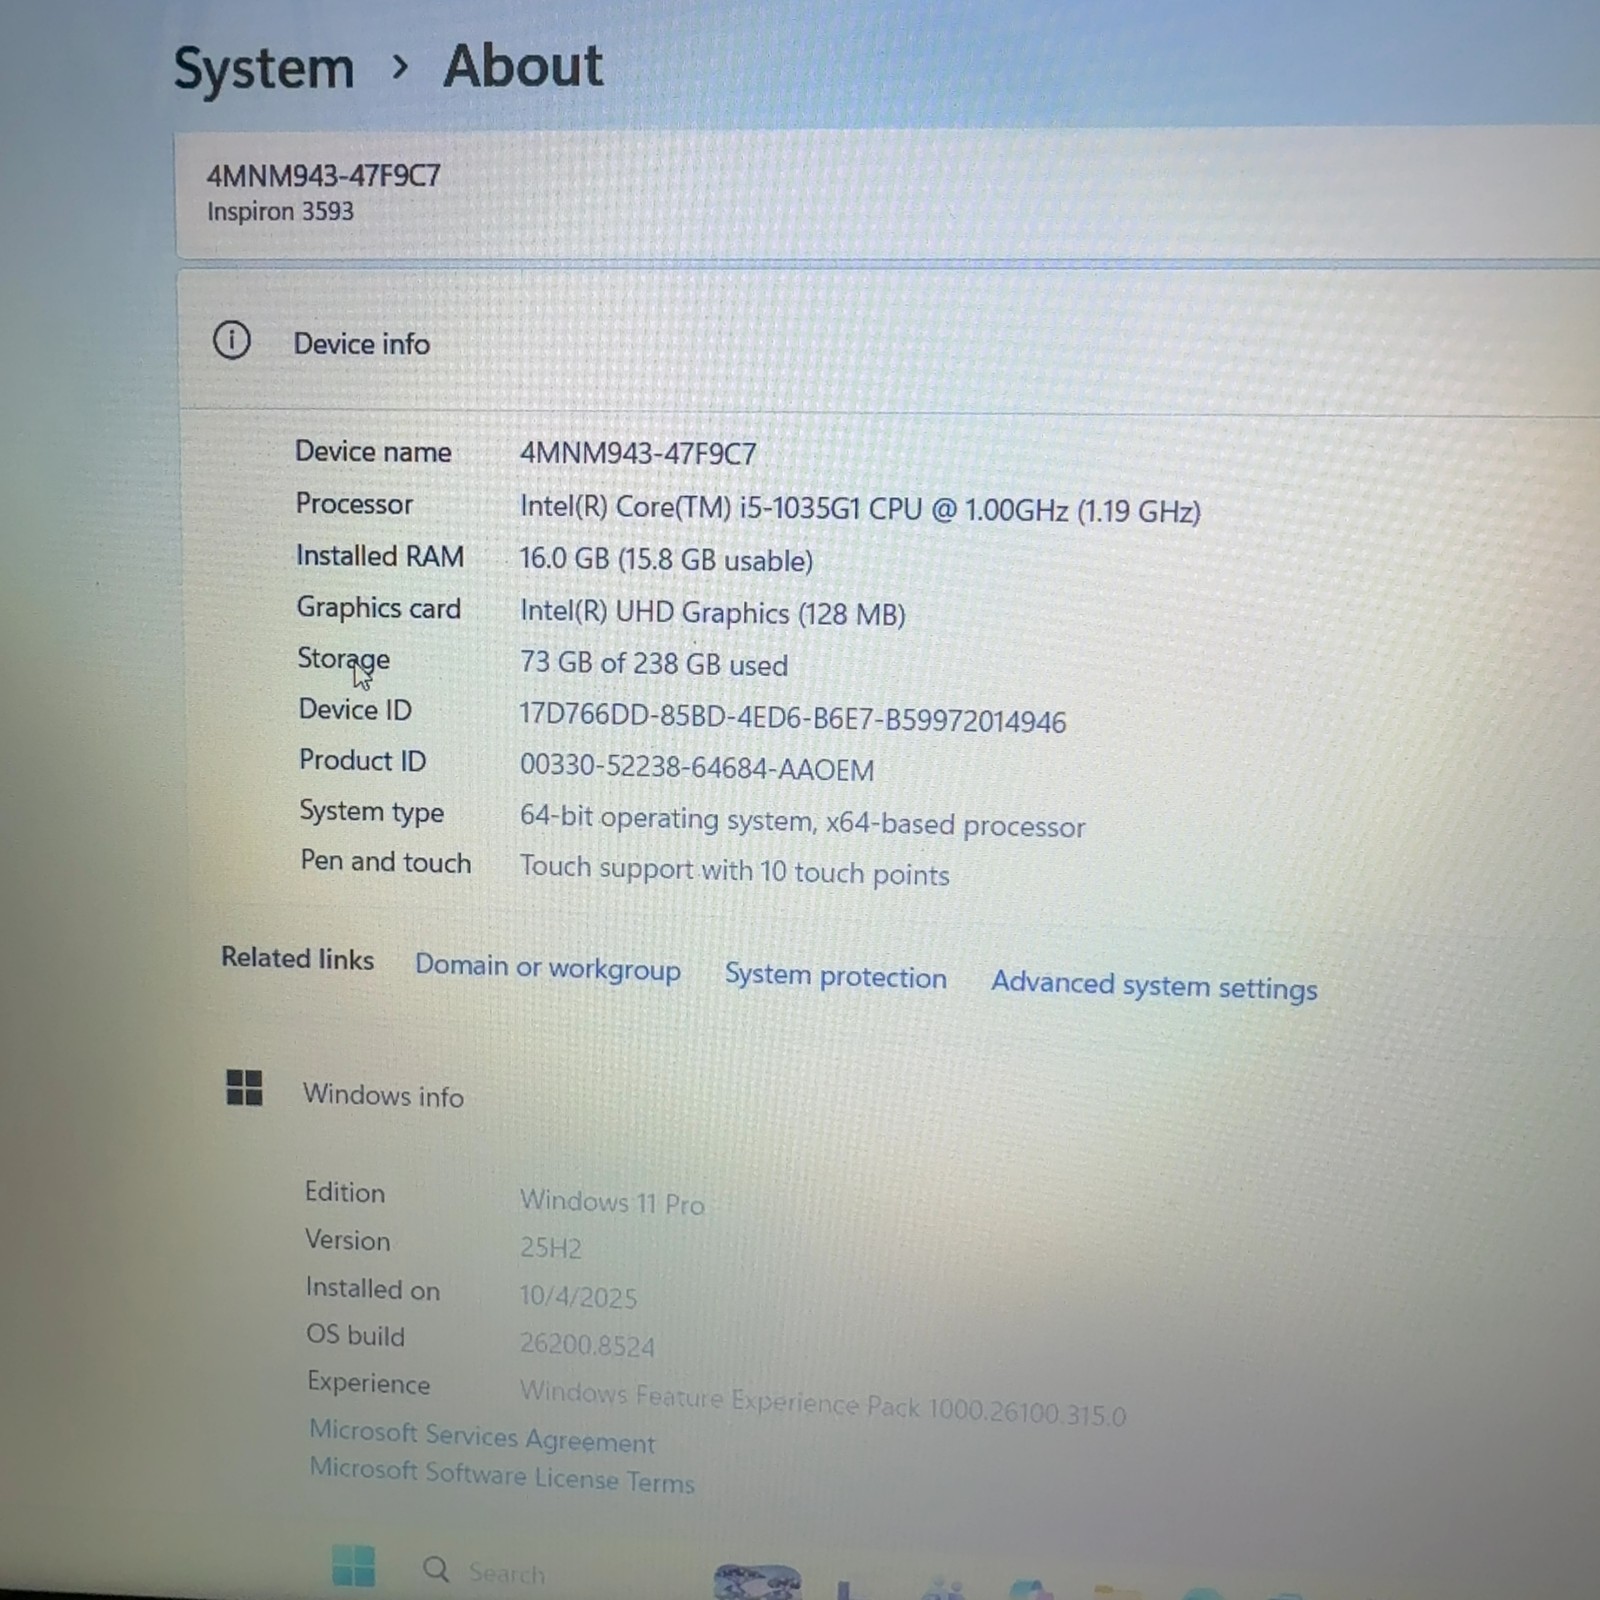Select Product ID value 00330-52238-64684-AAOEM

click(697, 768)
